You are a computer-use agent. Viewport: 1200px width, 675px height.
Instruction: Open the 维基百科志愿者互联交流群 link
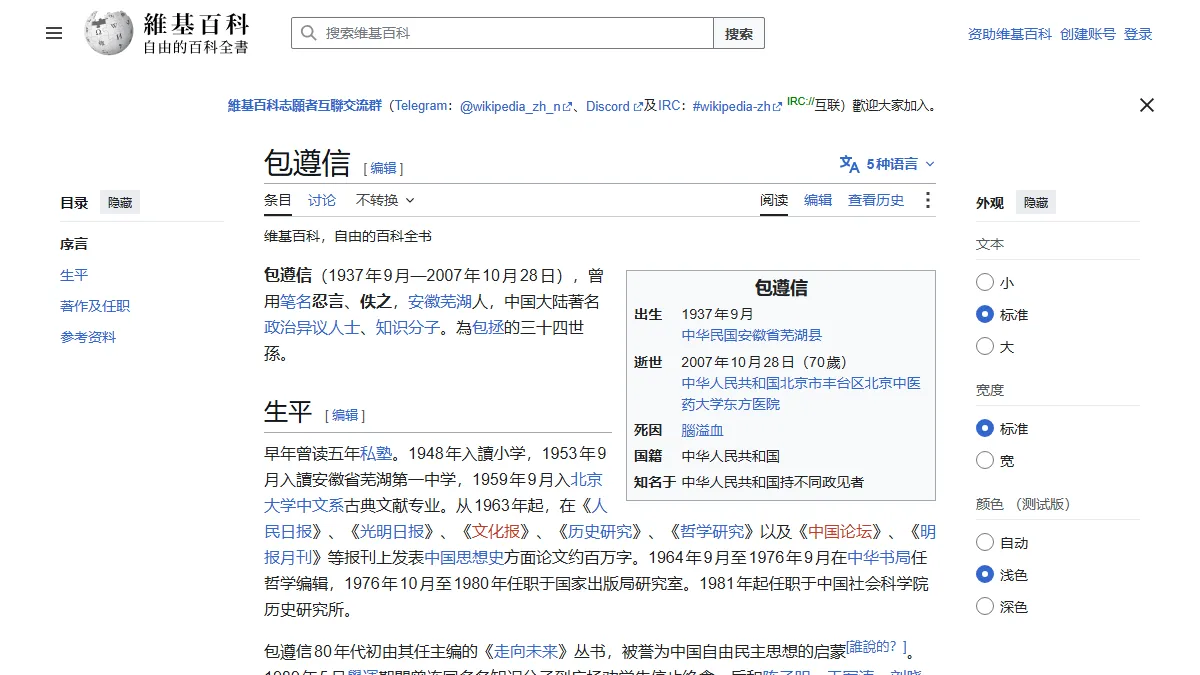tap(305, 106)
